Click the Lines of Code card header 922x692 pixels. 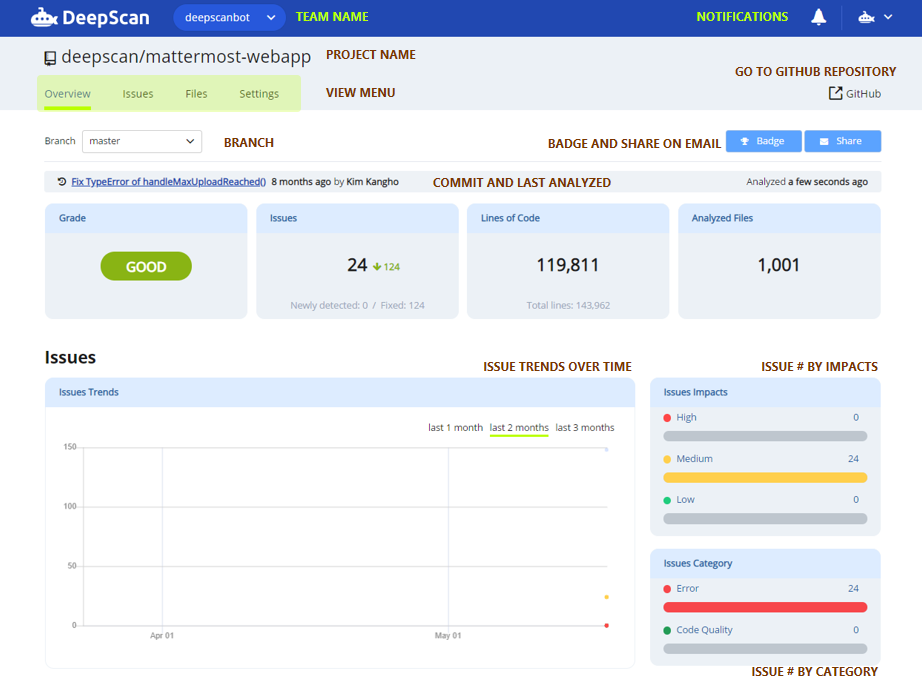[568, 218]
